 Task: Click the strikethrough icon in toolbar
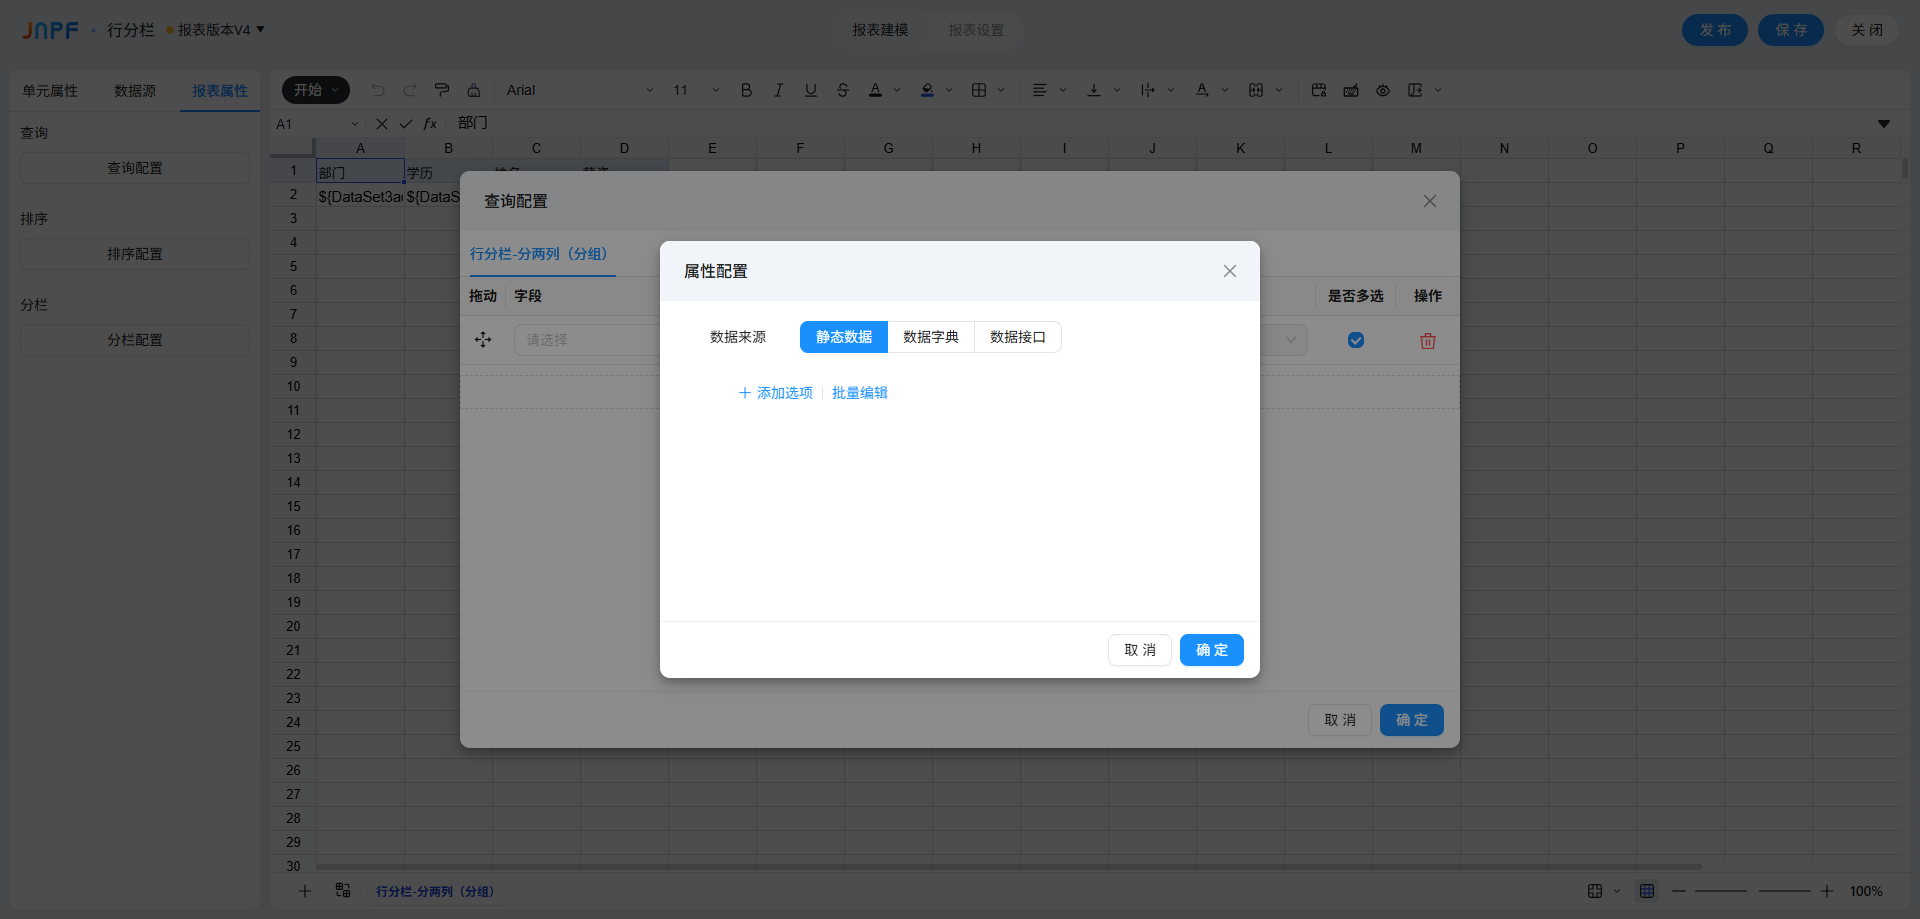(842, 90)
